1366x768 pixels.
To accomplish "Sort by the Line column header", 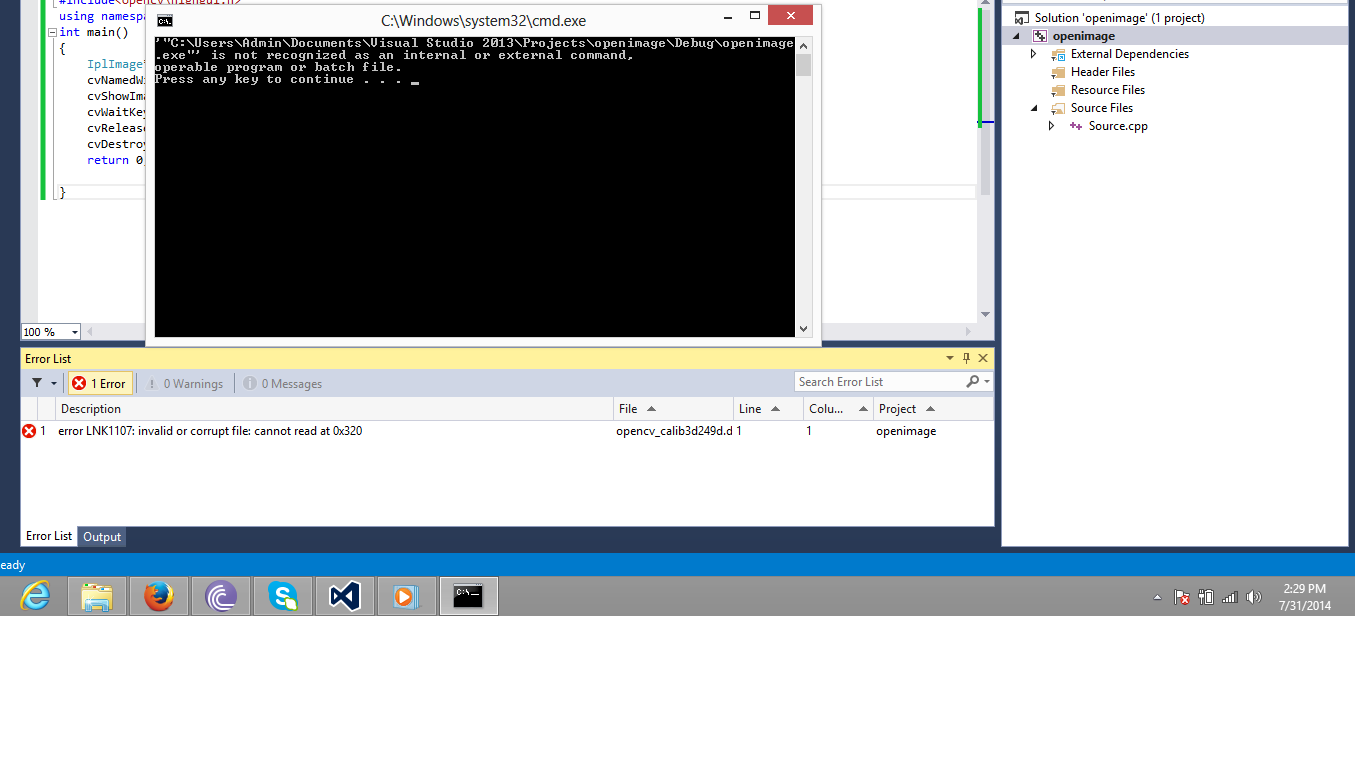I will click(768, 409).
